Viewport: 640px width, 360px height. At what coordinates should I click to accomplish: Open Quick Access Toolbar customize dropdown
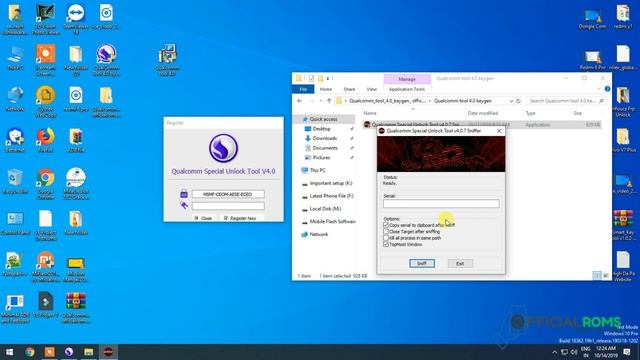[328, 78]
